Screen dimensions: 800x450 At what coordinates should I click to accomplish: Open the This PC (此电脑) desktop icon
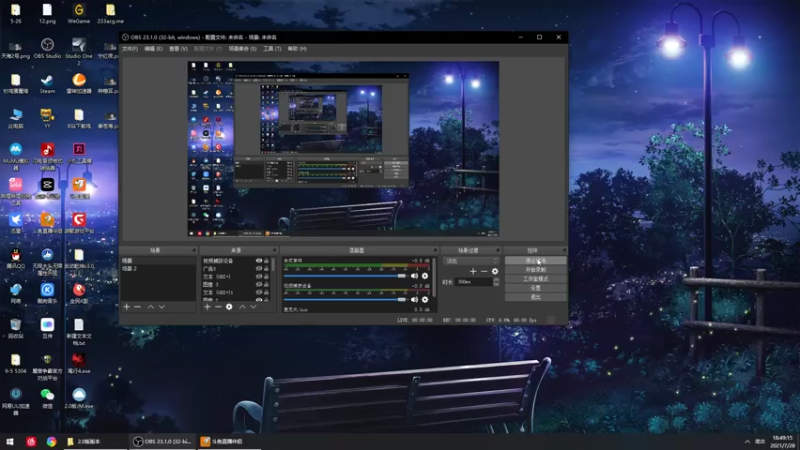coord(16,118)
